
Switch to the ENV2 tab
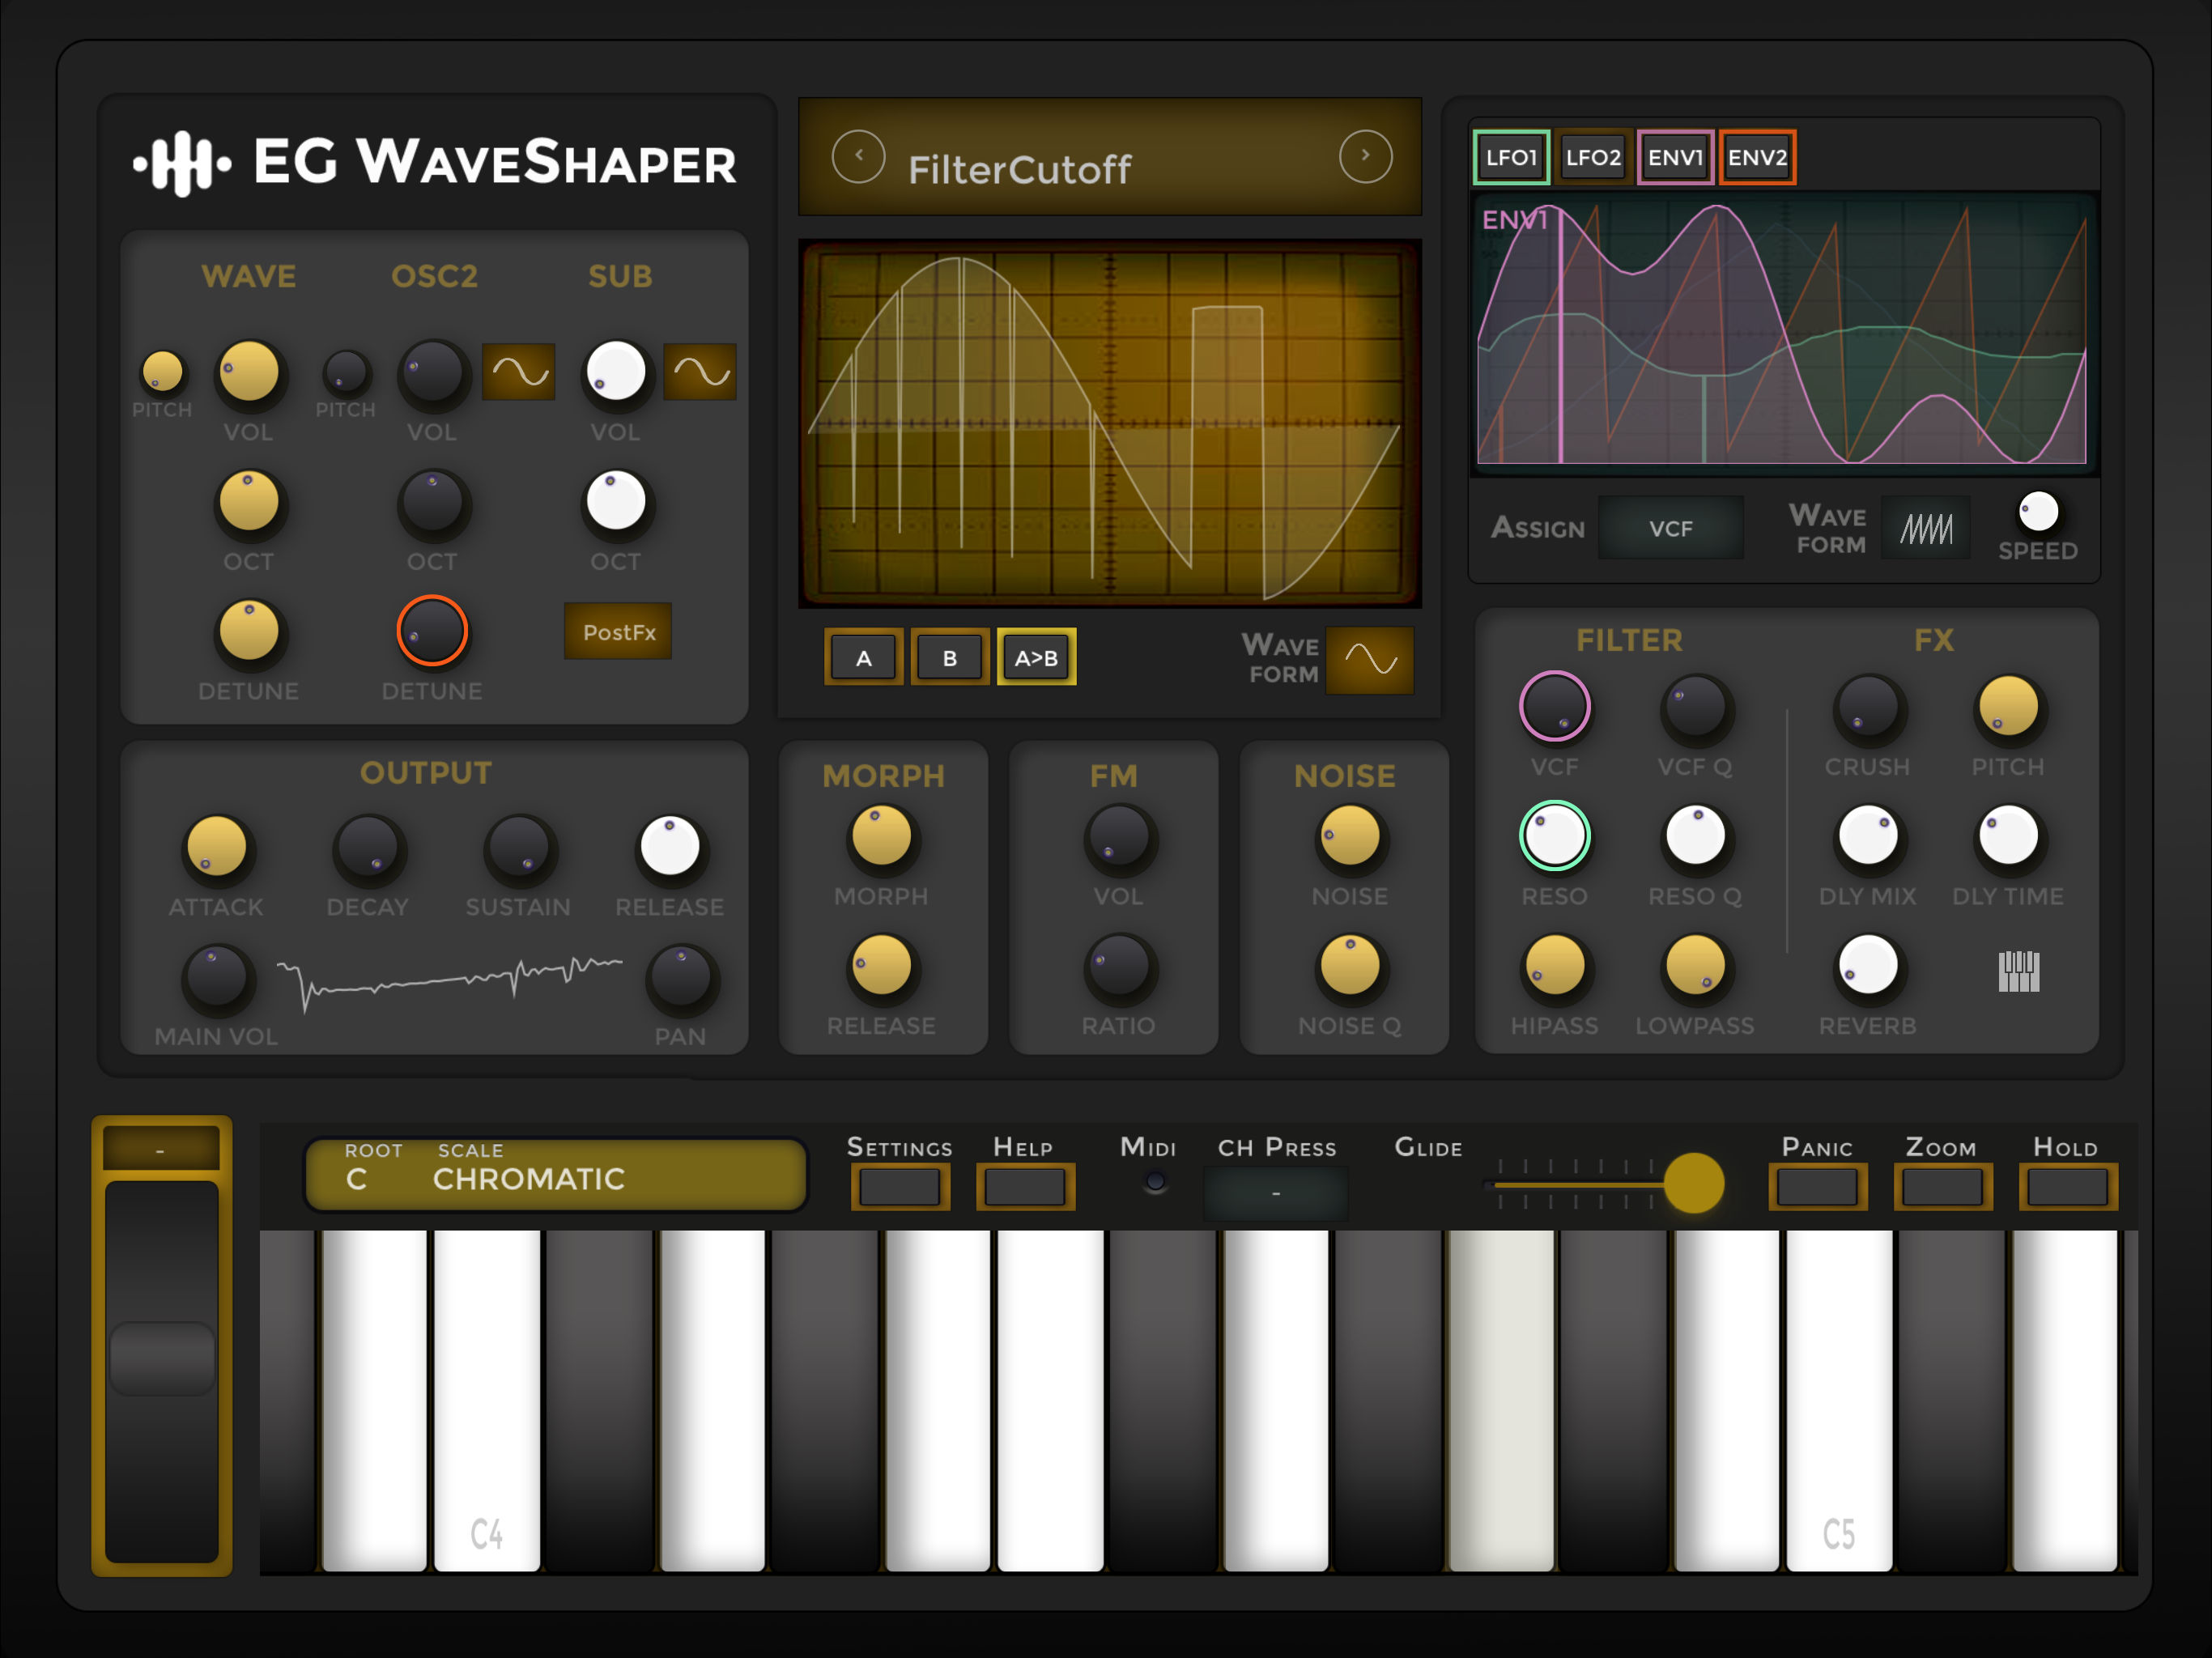coord(1757,157)
